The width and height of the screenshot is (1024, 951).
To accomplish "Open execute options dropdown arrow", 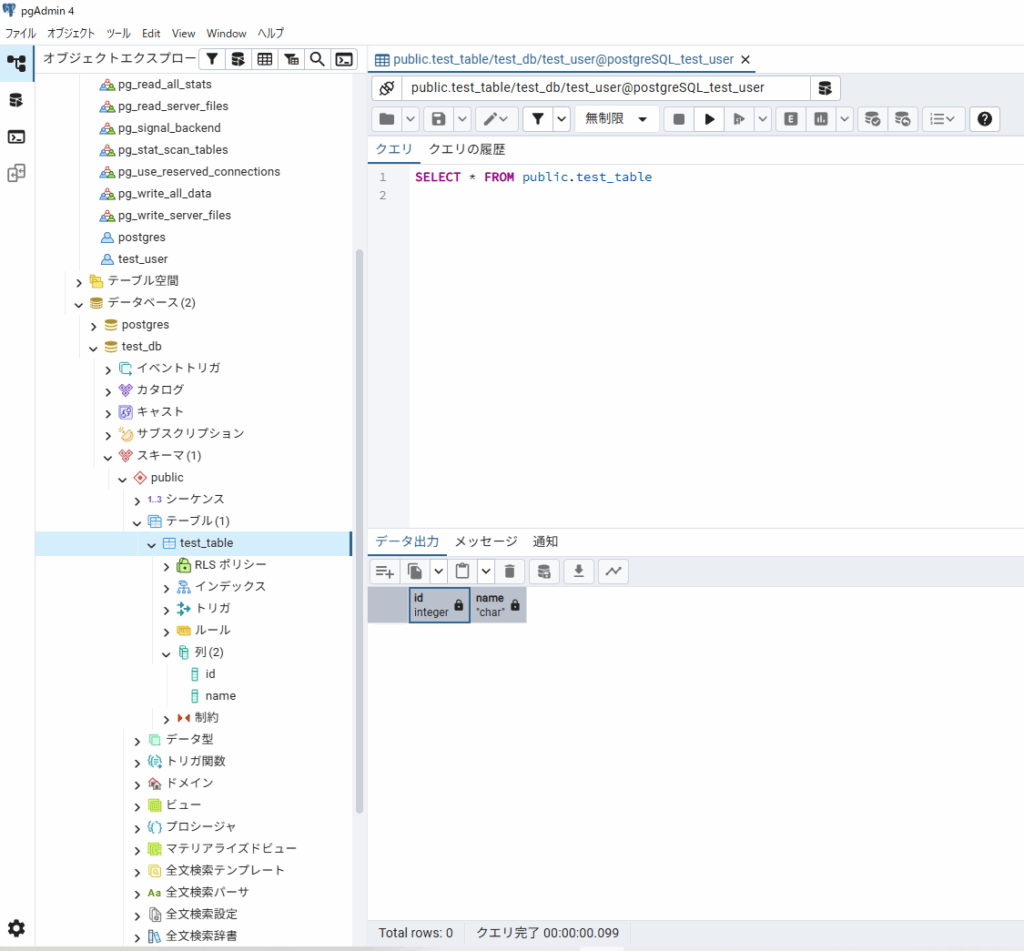I will [x=762, y=119].
